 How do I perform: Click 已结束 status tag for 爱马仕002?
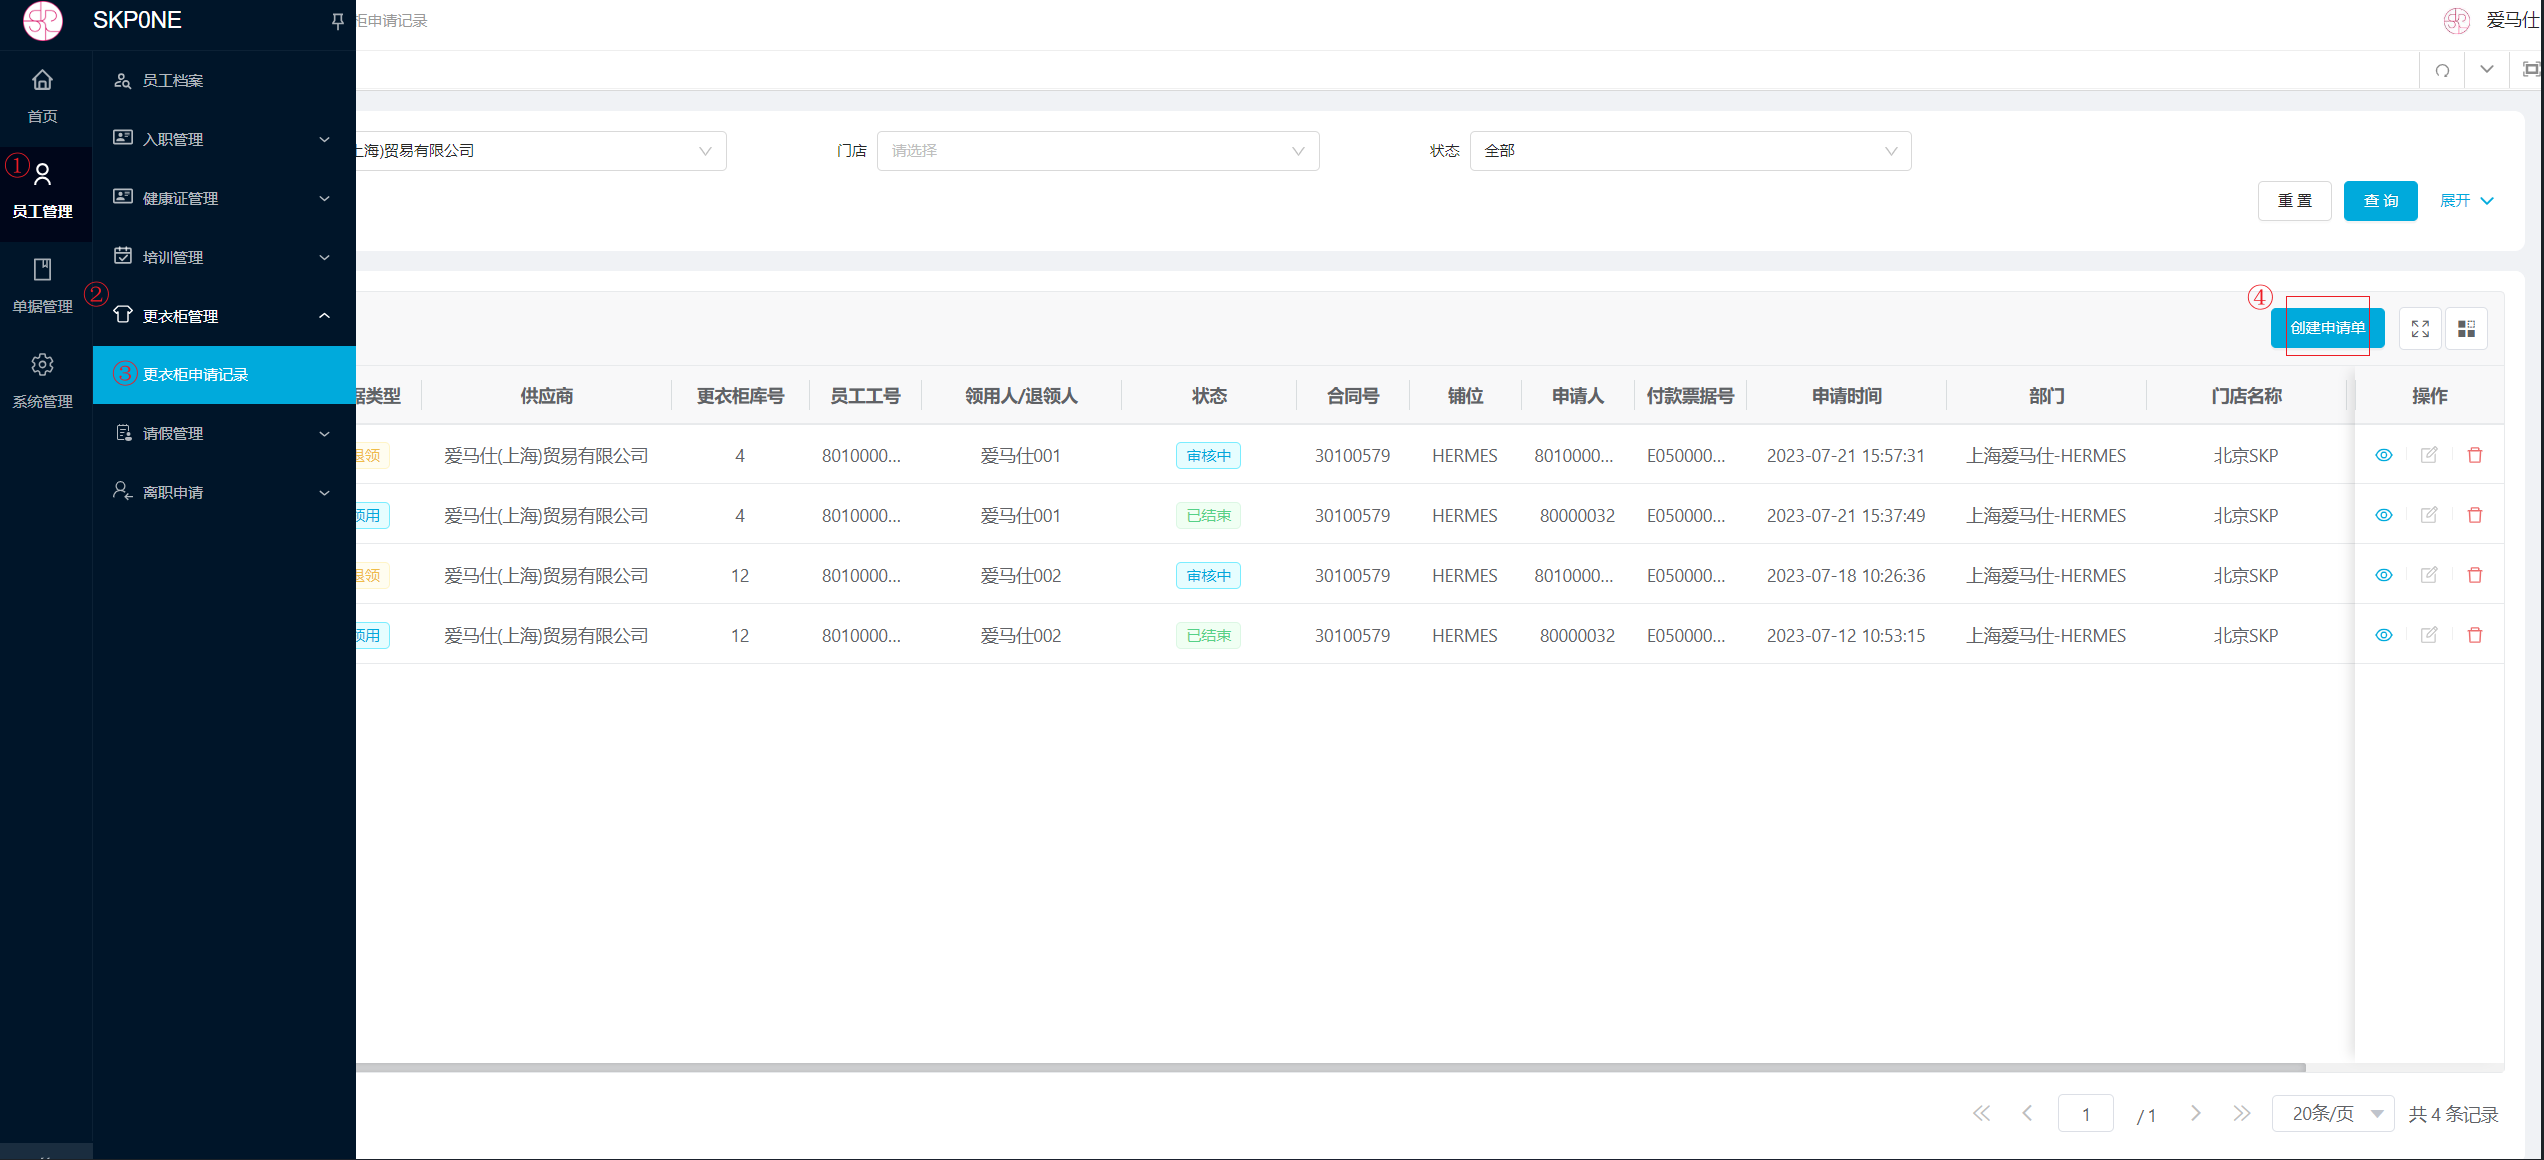coord(1208,636)
